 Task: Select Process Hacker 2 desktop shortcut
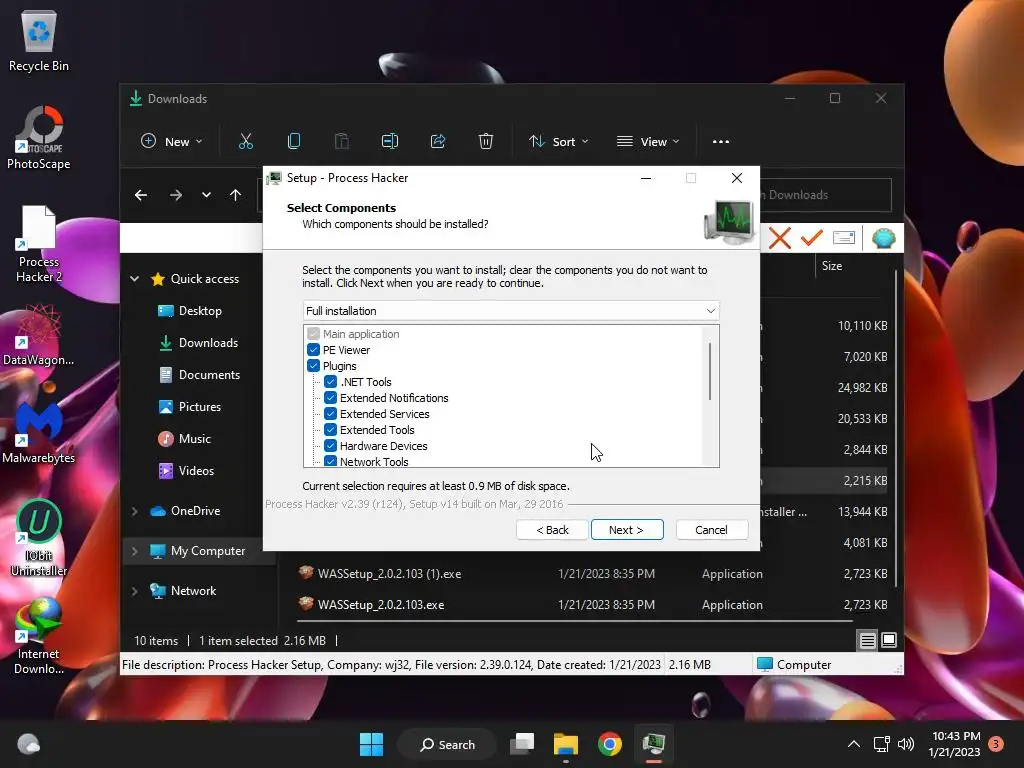[x=39, y=244]
